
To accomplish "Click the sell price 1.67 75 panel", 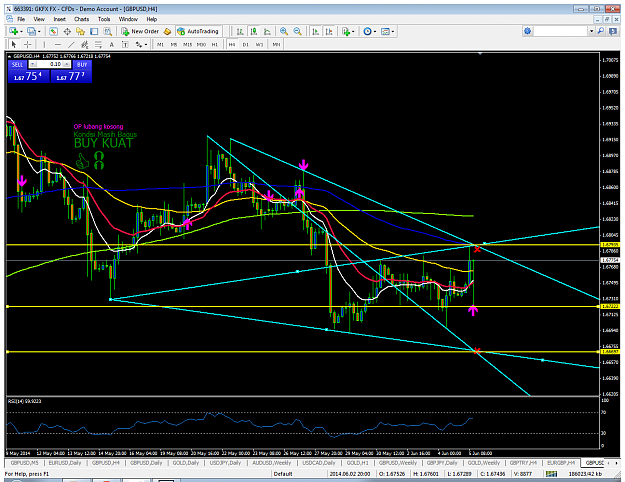I will coord(29,76).
